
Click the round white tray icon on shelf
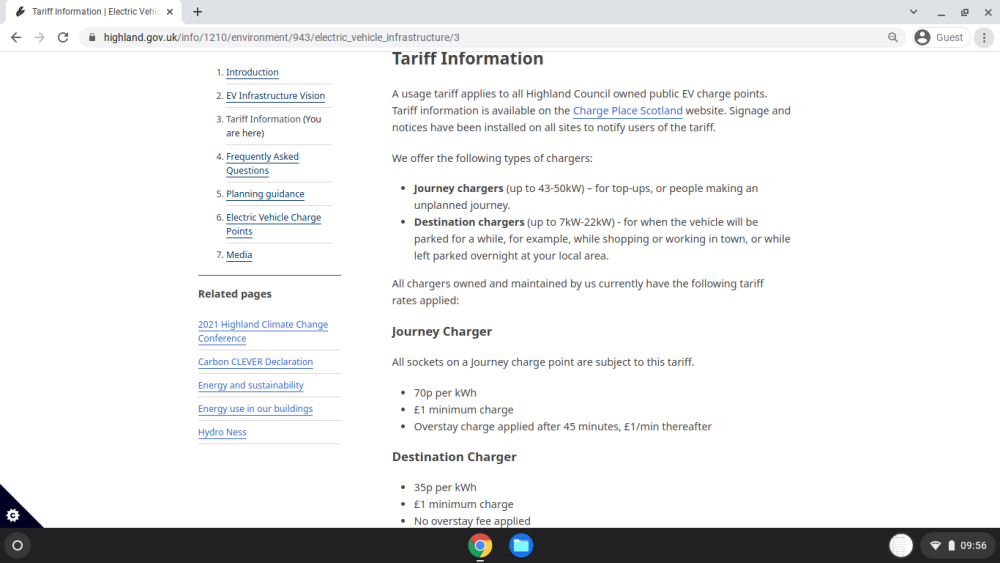[901, 546]
